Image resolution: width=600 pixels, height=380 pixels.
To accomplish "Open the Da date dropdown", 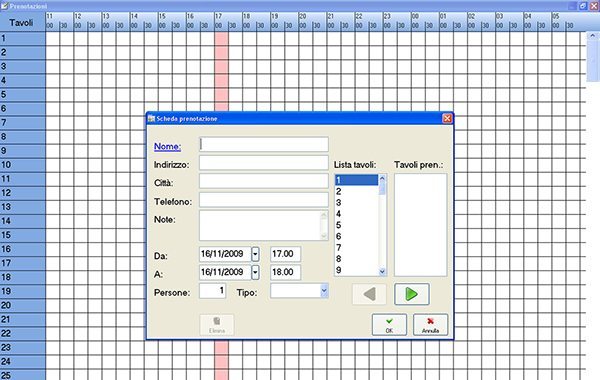I will (x=255, y=254).
